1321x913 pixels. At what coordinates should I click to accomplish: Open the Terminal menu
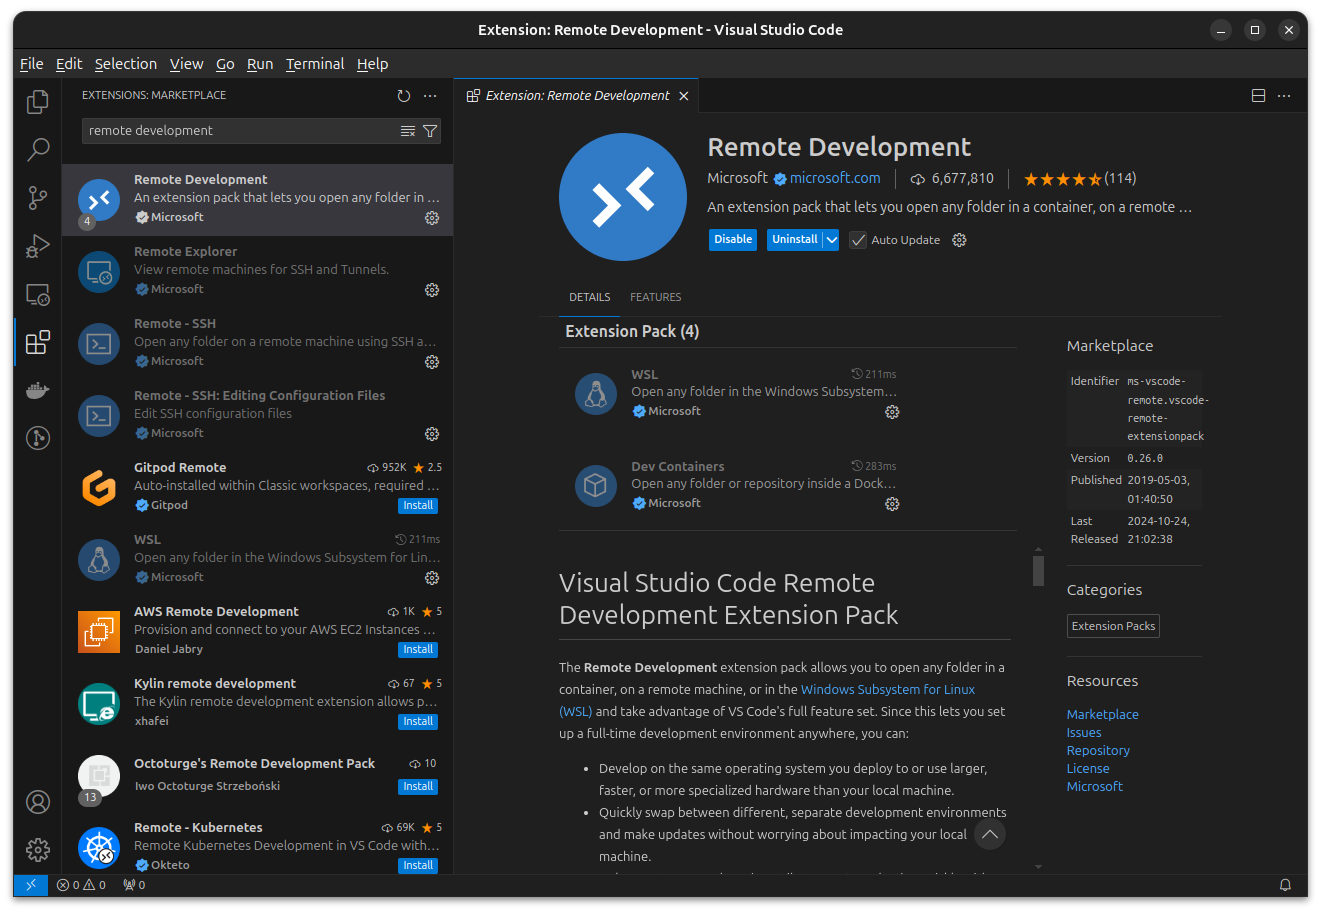click(x=315, y=64)
